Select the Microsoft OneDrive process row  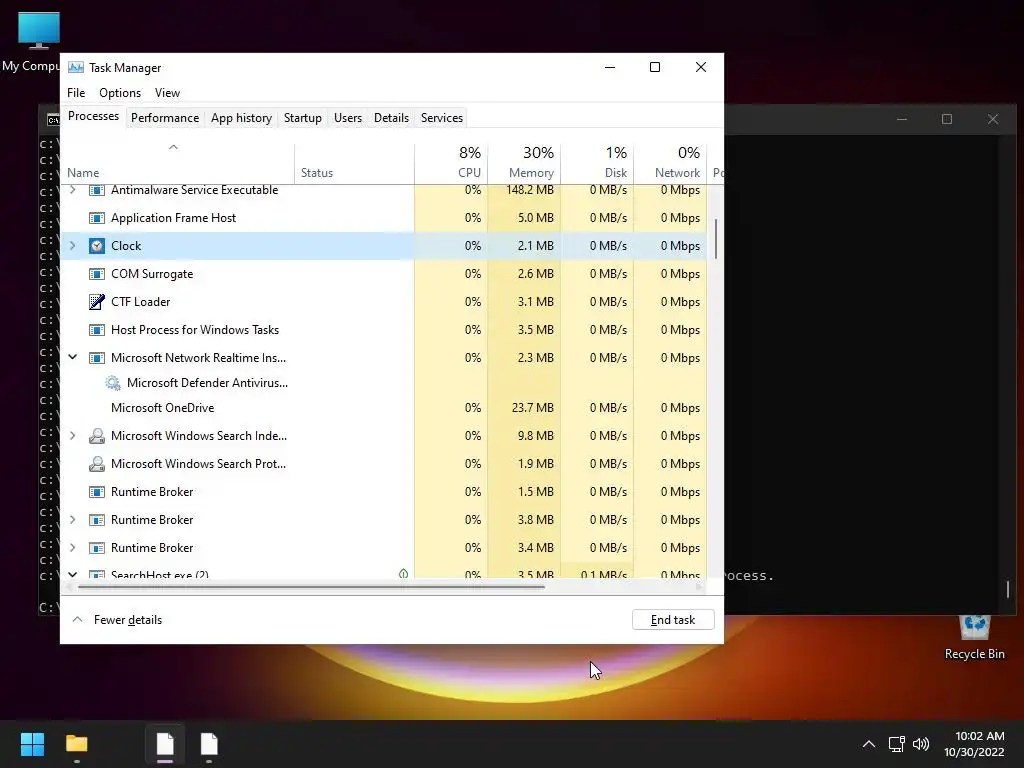point(383,408)
